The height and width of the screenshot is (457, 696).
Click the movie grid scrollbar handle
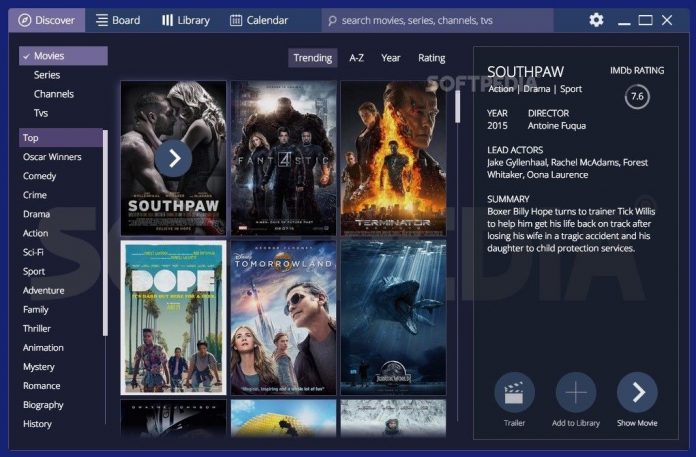pos(457,106)
